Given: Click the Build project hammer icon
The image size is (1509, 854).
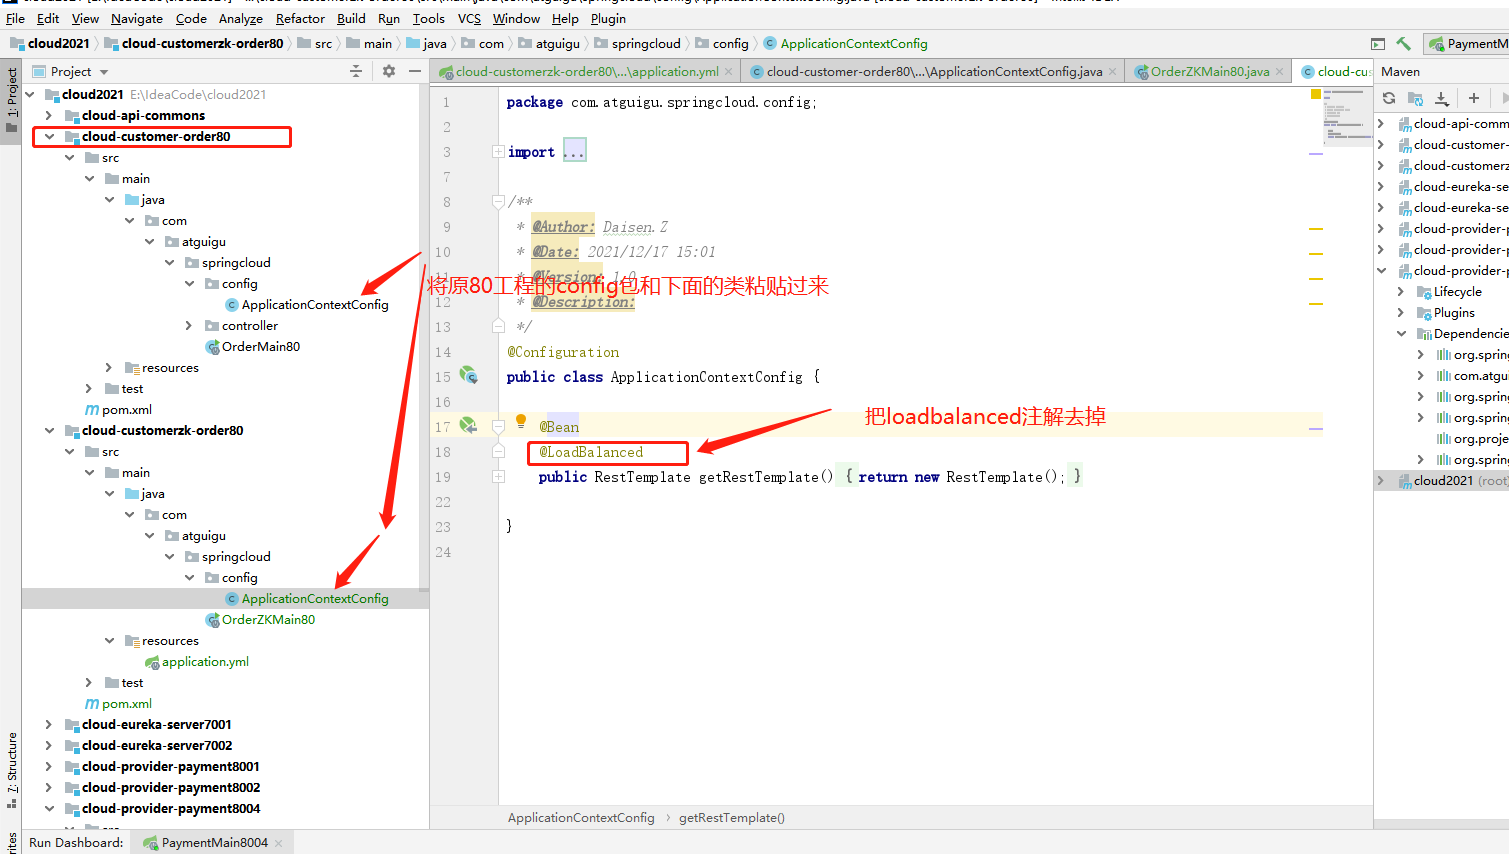Looking at the screenshot, I should coord(1404,44).
